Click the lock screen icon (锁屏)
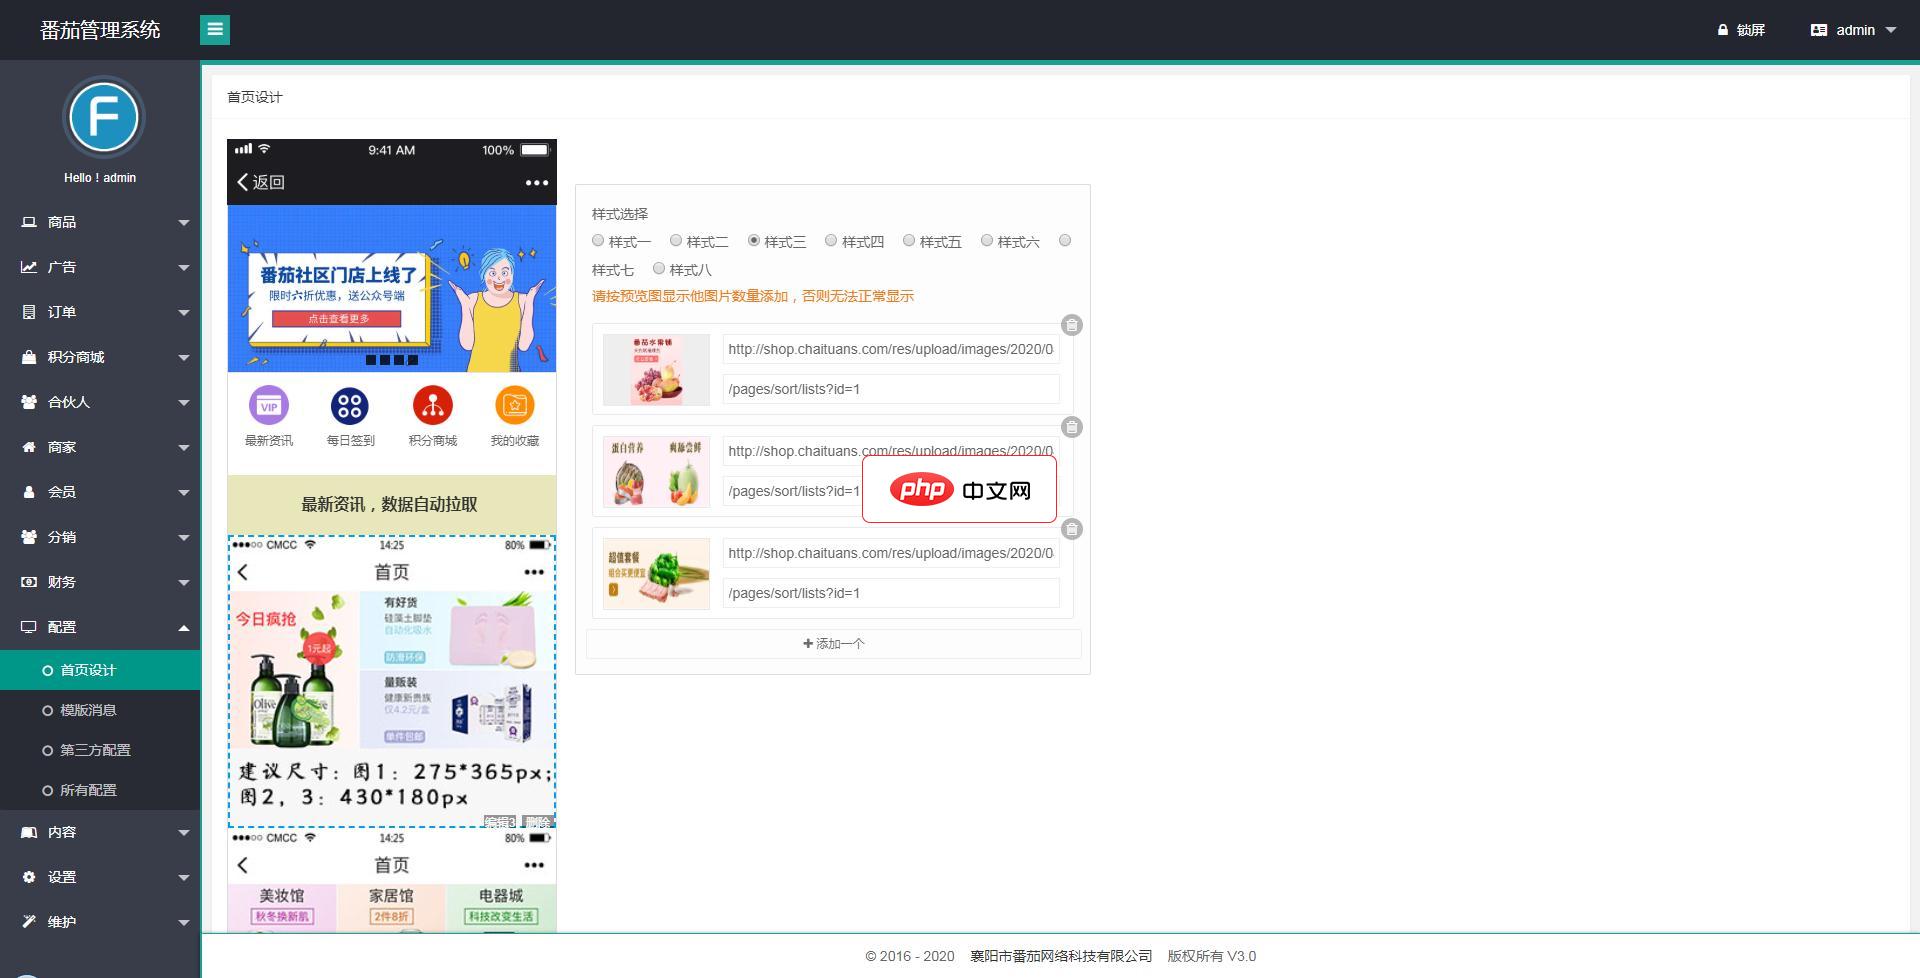 (x=1723, y=30)
